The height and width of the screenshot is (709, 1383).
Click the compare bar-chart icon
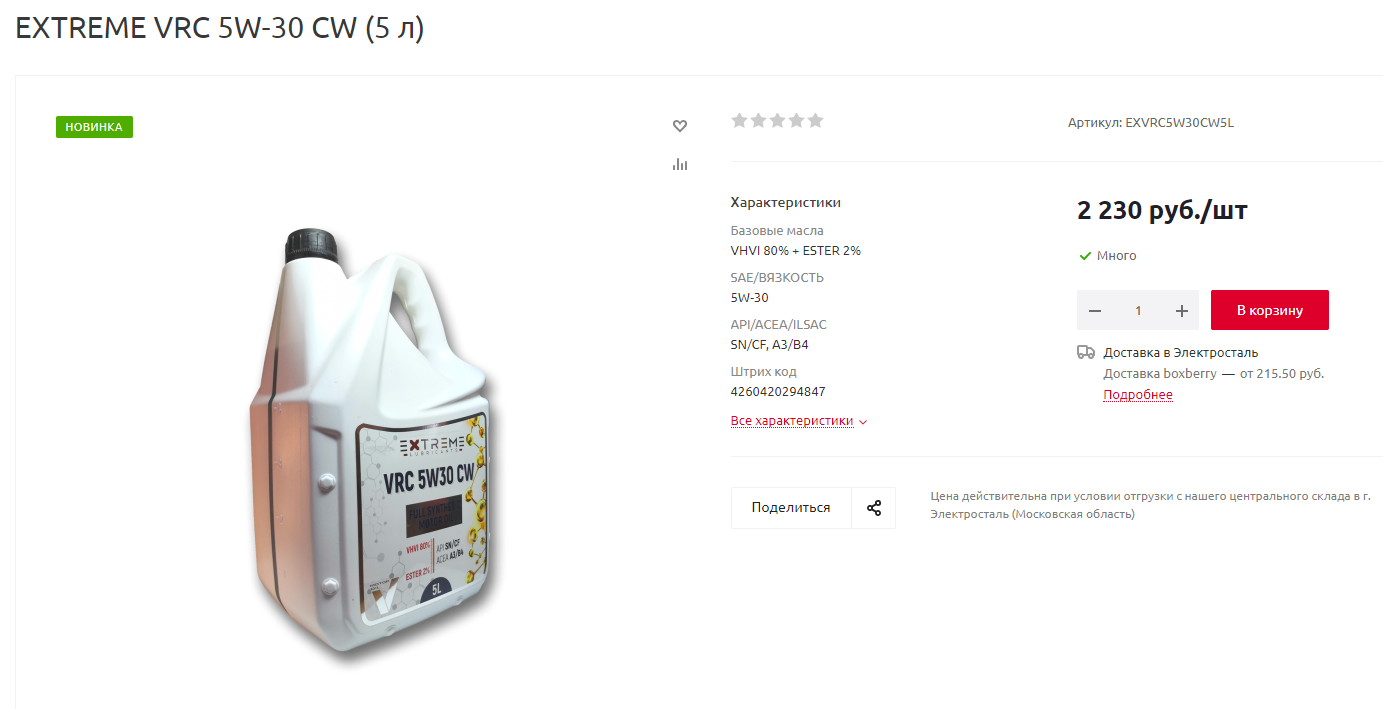click(680, 164)
